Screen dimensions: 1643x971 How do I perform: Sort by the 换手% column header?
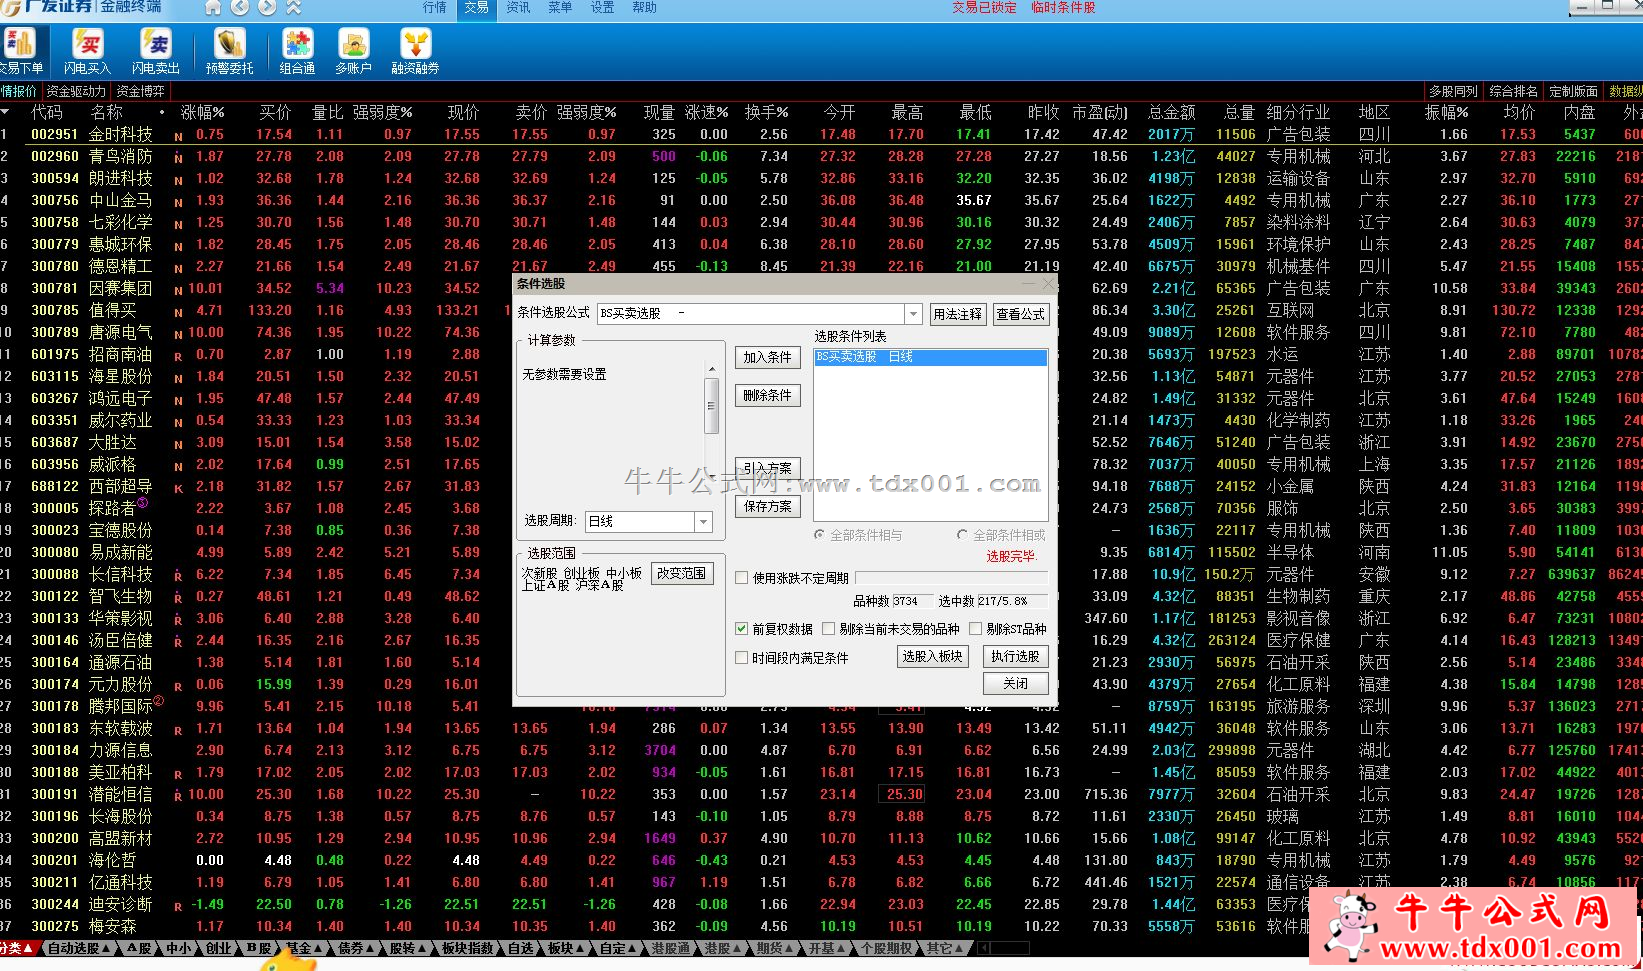click(x=766, y=112)
